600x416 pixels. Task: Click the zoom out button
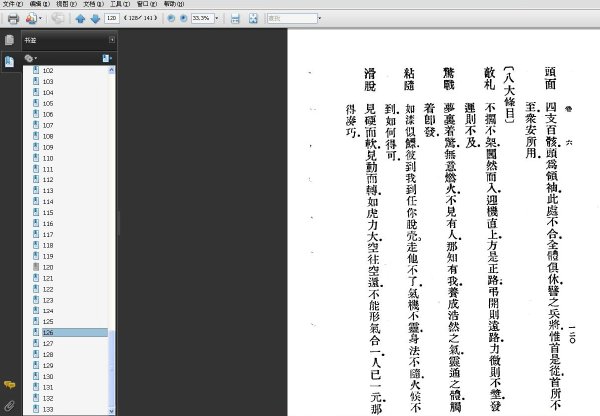coord(171,18)
